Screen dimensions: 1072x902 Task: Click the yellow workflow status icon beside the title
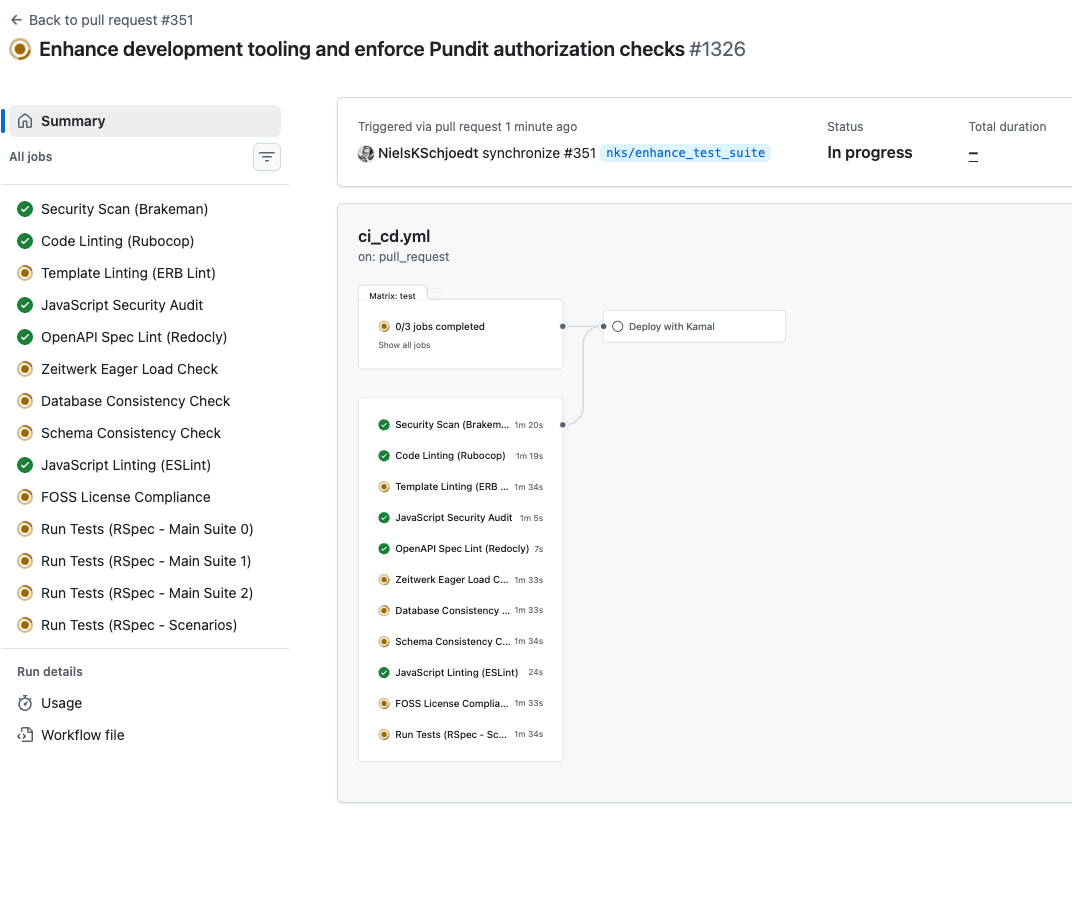[x=19, y=48]
